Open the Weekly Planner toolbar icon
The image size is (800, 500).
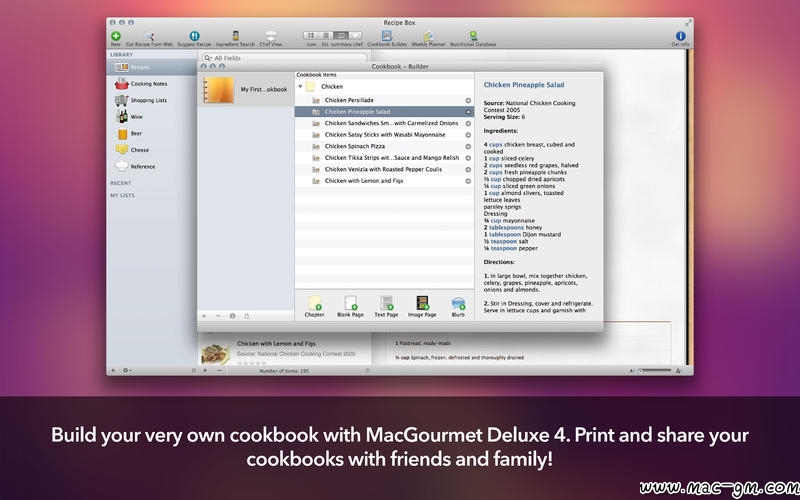tap(429, 36)
